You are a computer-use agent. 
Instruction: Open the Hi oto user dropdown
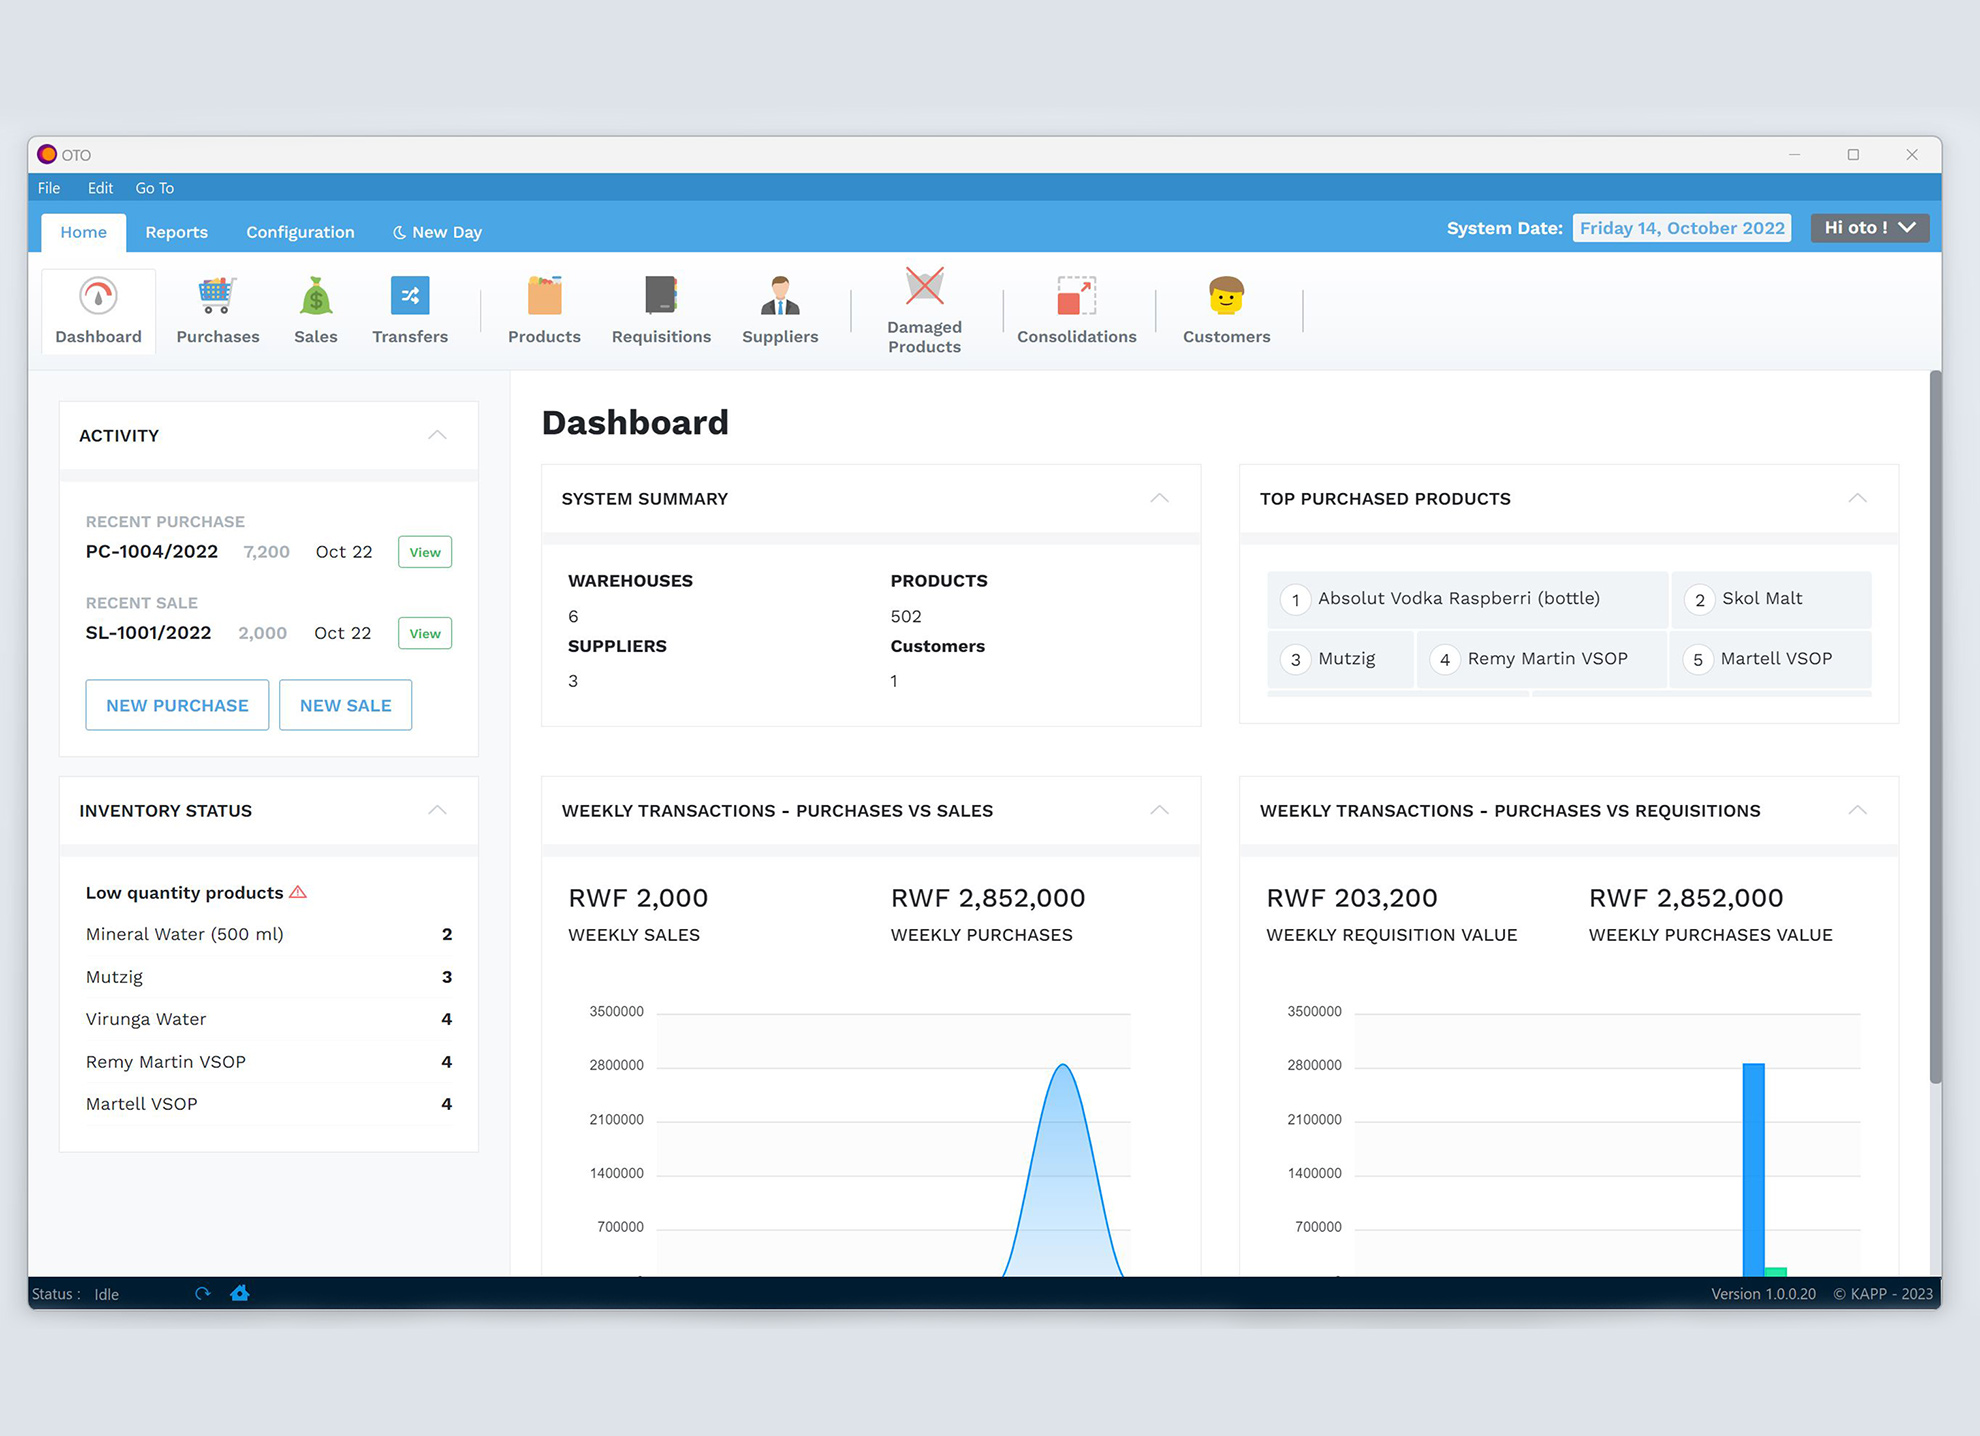click(x=1869, y=228)
